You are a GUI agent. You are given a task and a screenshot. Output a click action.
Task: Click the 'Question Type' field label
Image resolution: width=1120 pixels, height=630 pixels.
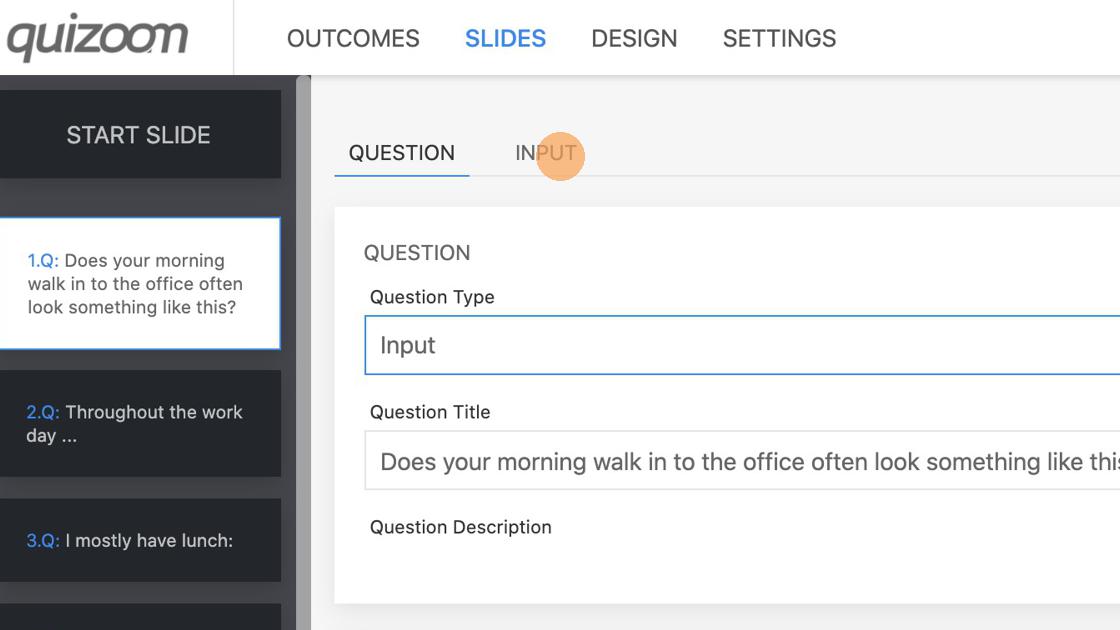432,297
